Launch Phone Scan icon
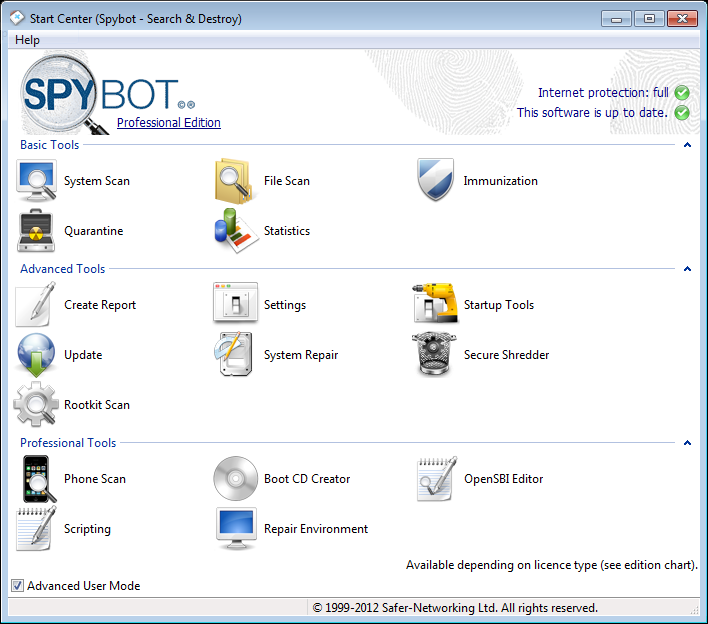 click(37, 479)
